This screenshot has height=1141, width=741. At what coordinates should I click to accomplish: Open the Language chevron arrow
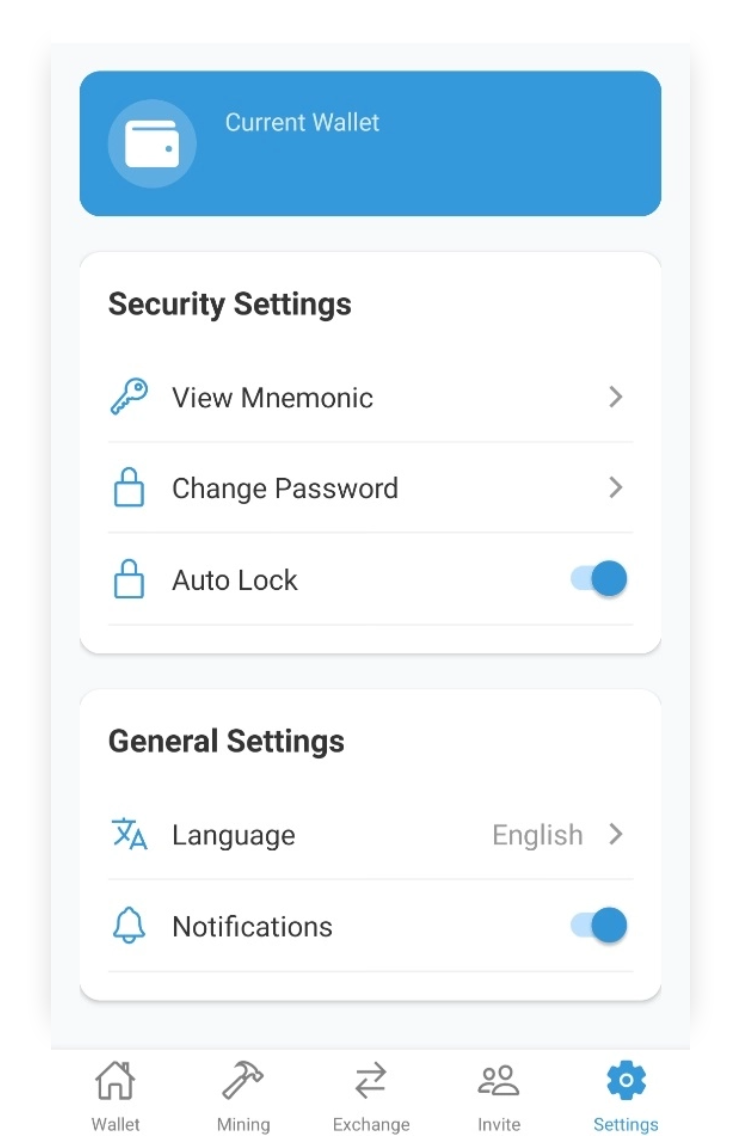pos(616,834)
